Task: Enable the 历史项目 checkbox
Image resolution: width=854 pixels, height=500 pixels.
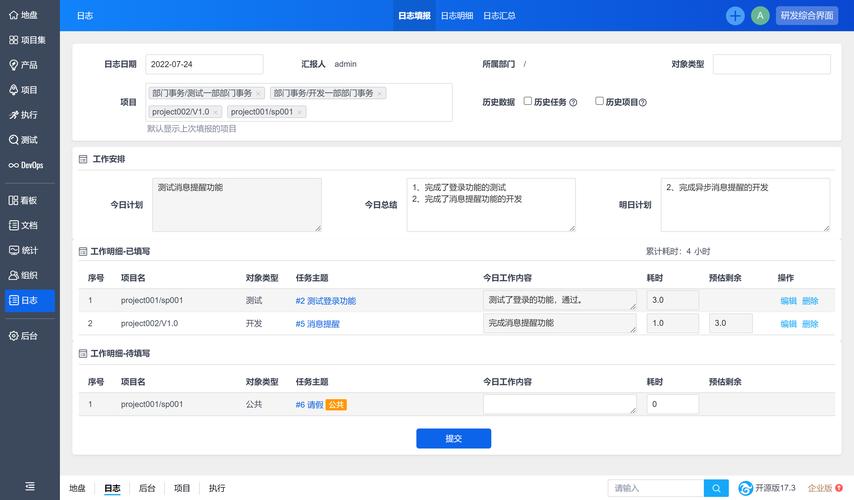Action: [x=599, y=101]
